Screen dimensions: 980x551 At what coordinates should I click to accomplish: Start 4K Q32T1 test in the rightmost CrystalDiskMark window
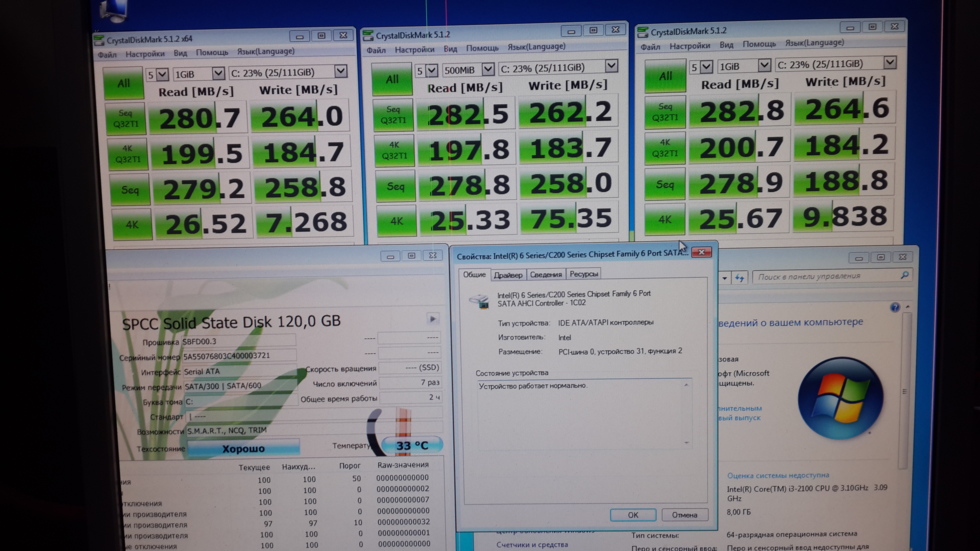tap(664, 149)
